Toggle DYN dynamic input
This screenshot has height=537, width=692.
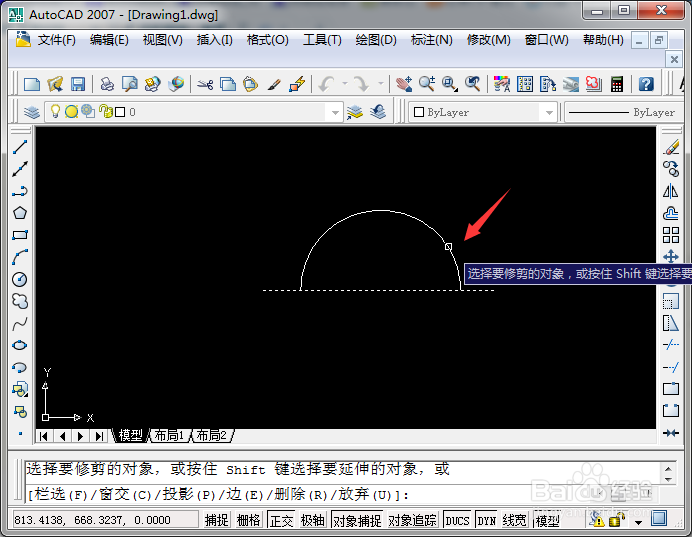[486, 520]
